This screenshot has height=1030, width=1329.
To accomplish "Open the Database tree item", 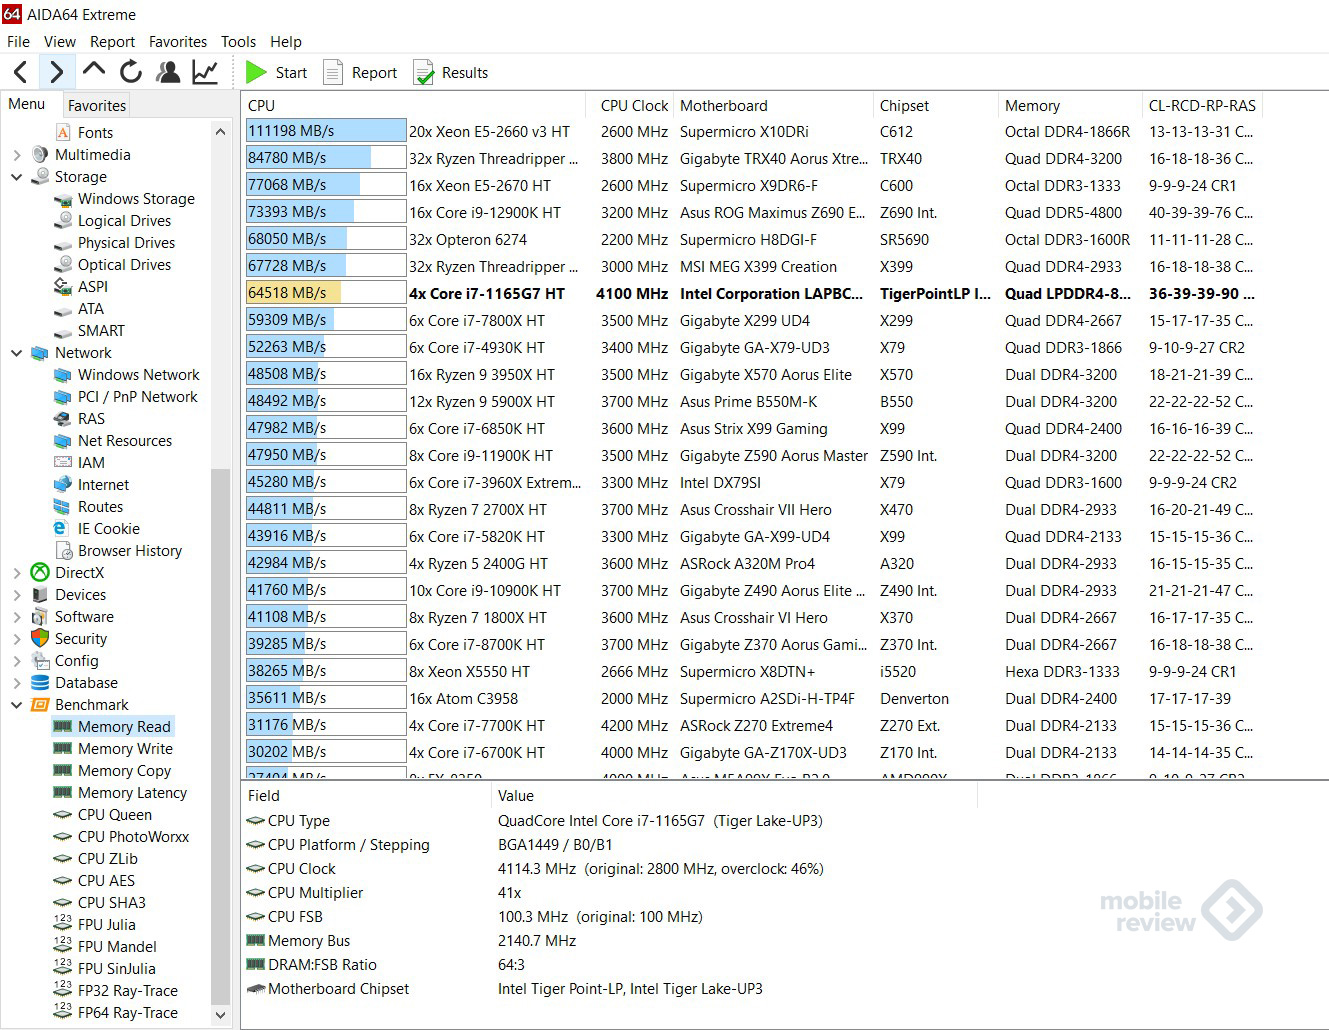I will pyautogui.click(x=86, y=683).
